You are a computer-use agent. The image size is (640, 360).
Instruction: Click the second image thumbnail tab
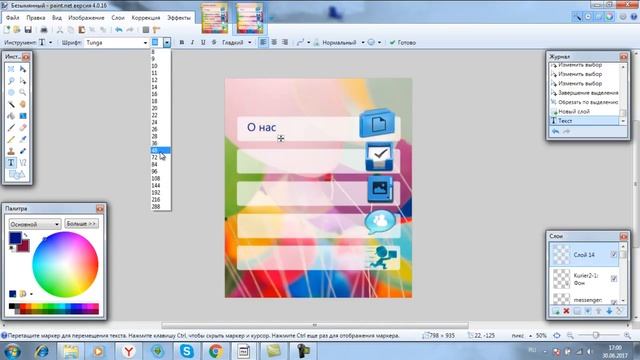click(249, 19)
